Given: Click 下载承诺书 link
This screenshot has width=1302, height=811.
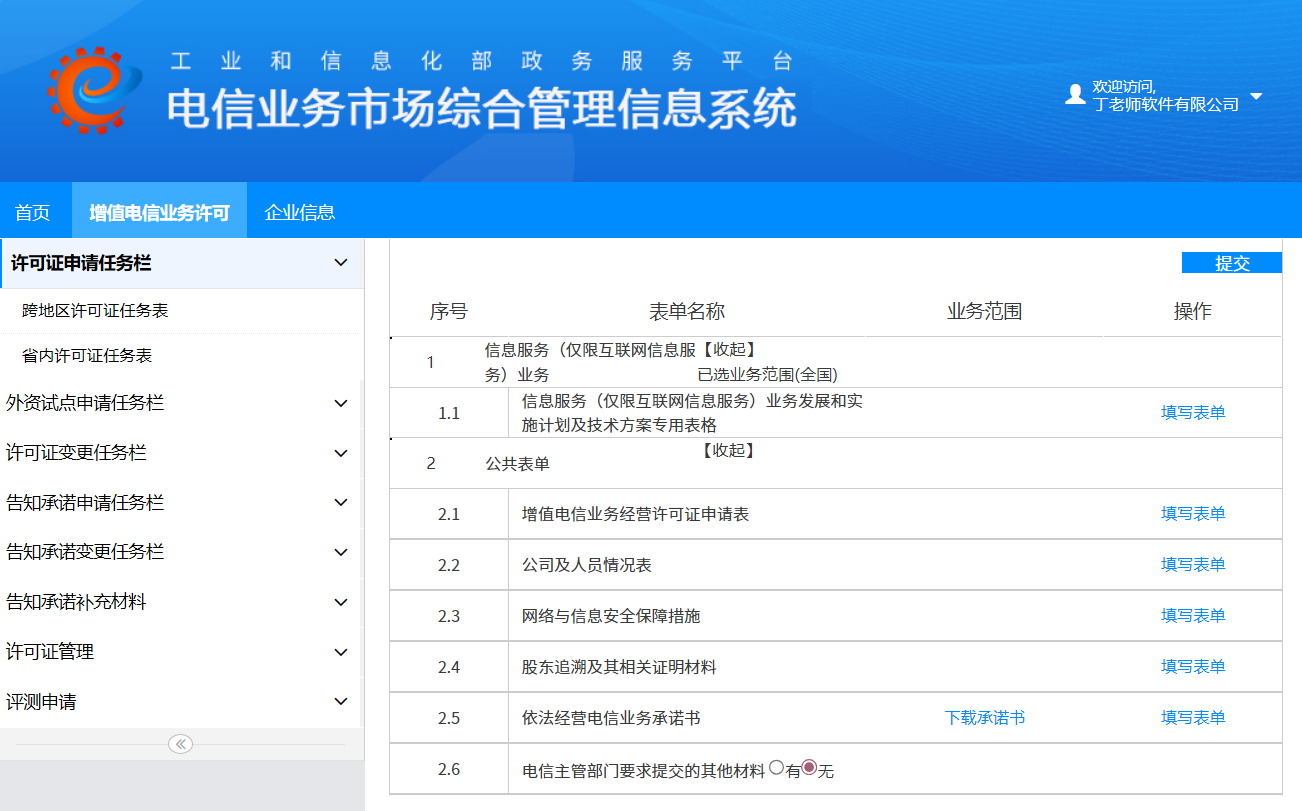Looking at the screenshot, I should (984, 718).
